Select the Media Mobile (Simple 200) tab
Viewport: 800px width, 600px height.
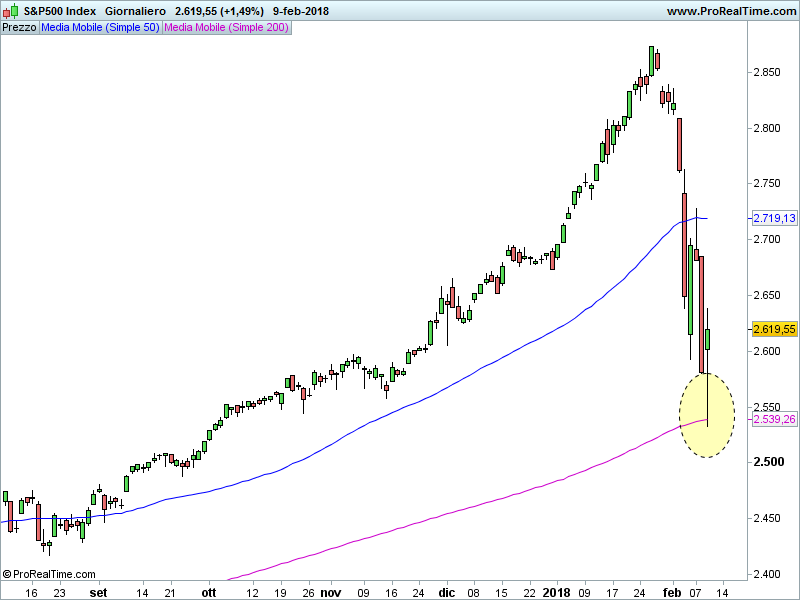coord(227,28)
